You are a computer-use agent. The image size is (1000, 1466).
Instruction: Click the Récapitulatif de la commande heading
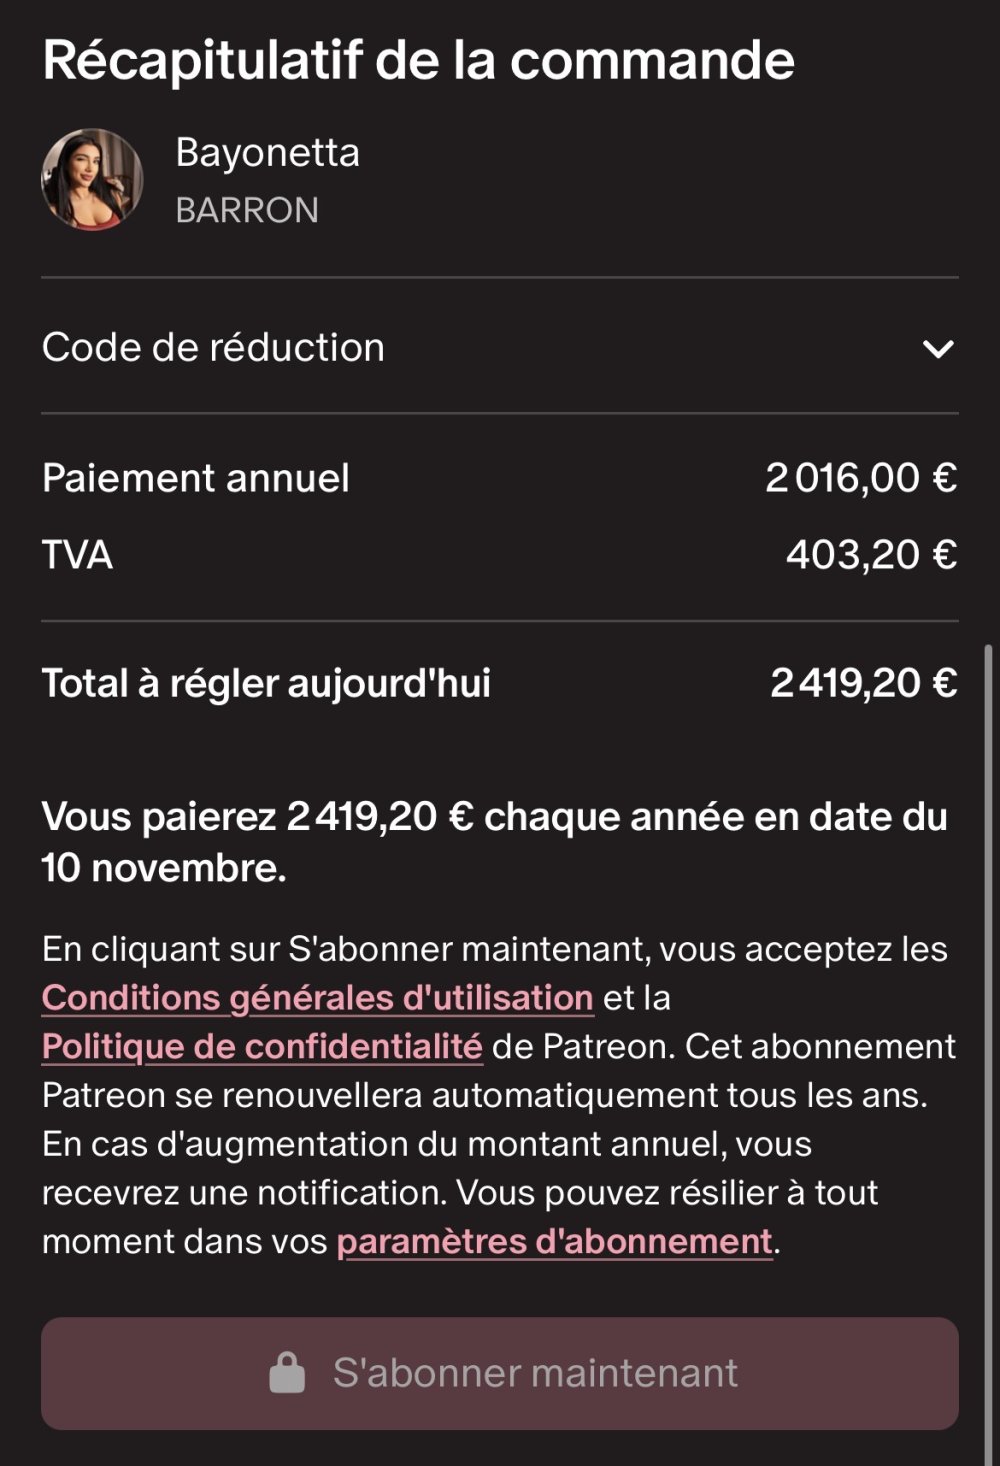418,60
